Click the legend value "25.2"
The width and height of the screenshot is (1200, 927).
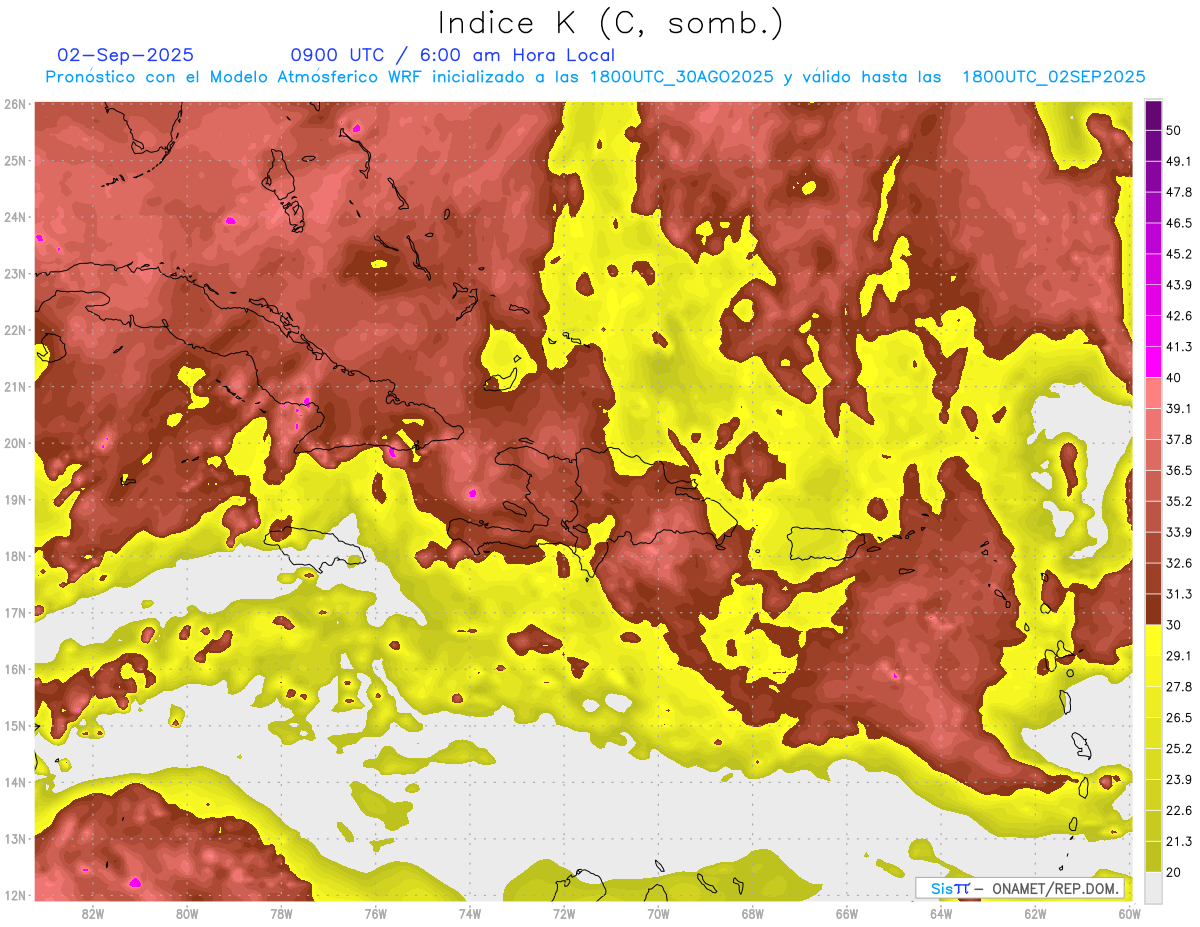[x=1179, y=748]
